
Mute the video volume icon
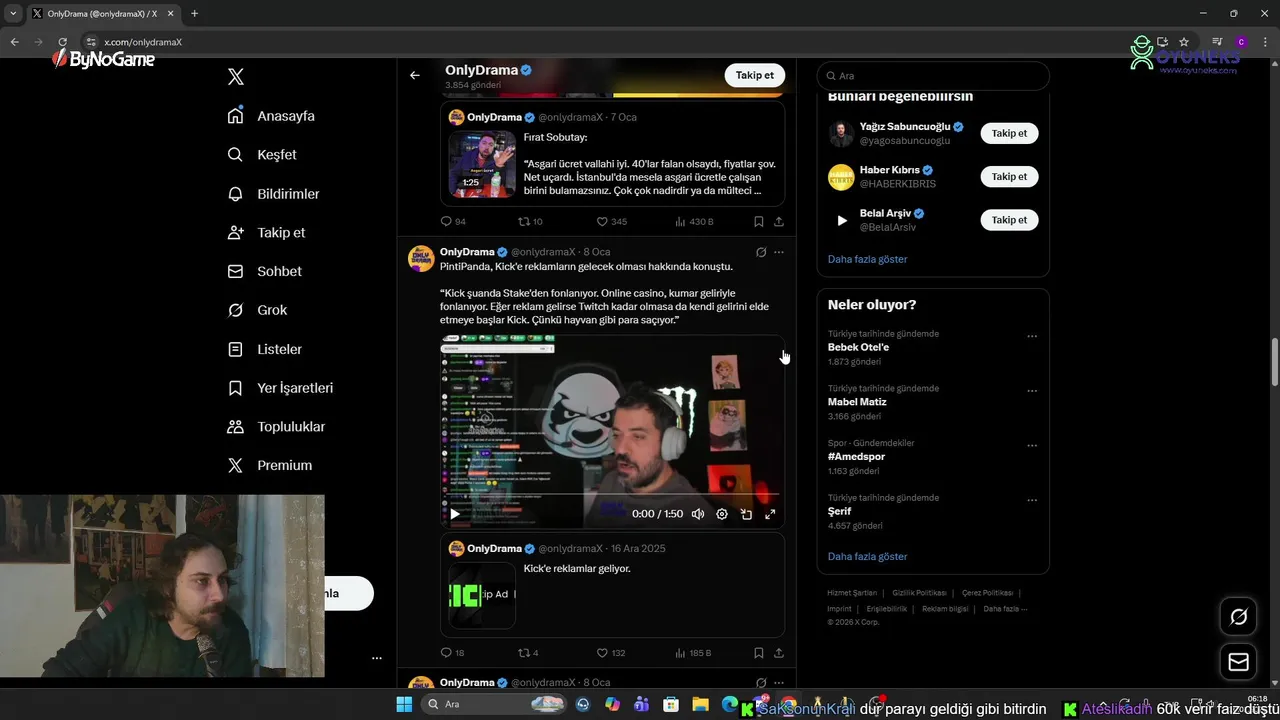698,514
